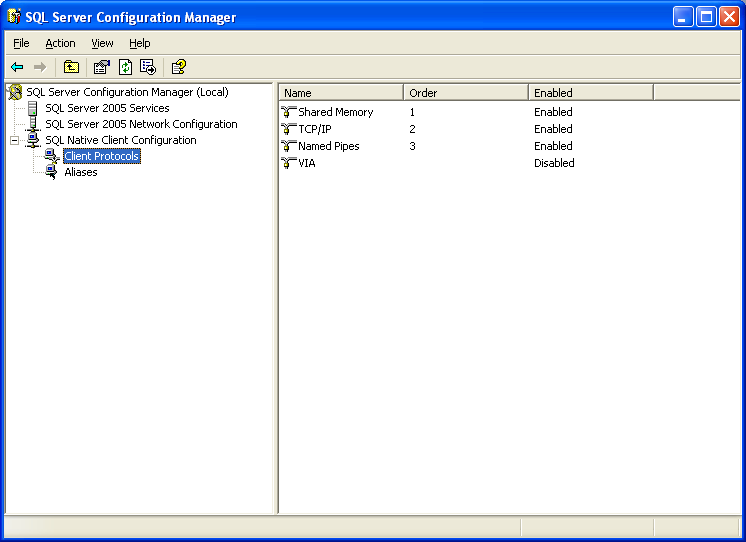
Task: Click the Disabled status of VIA
Action: pos(554,163)
